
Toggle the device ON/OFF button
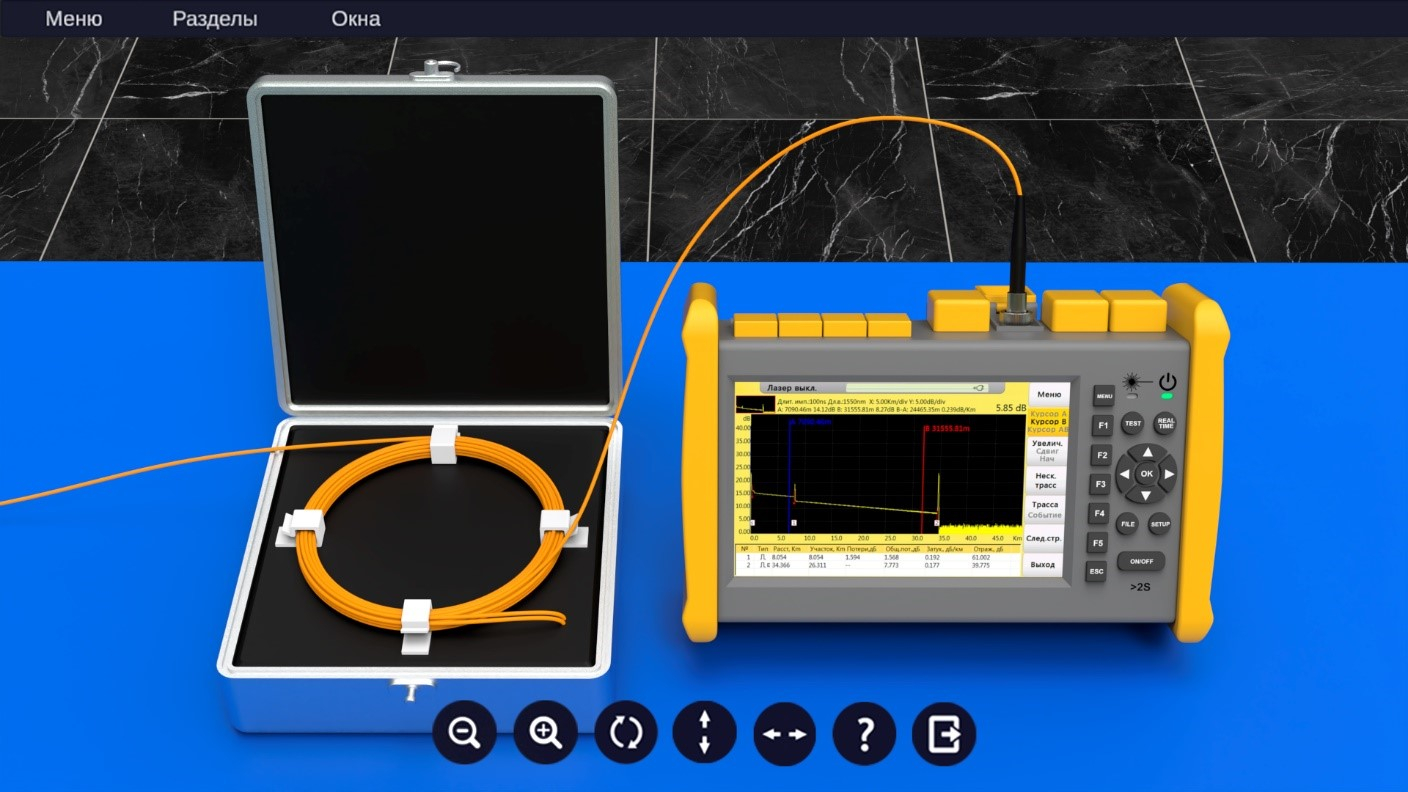pos(1141,561)
